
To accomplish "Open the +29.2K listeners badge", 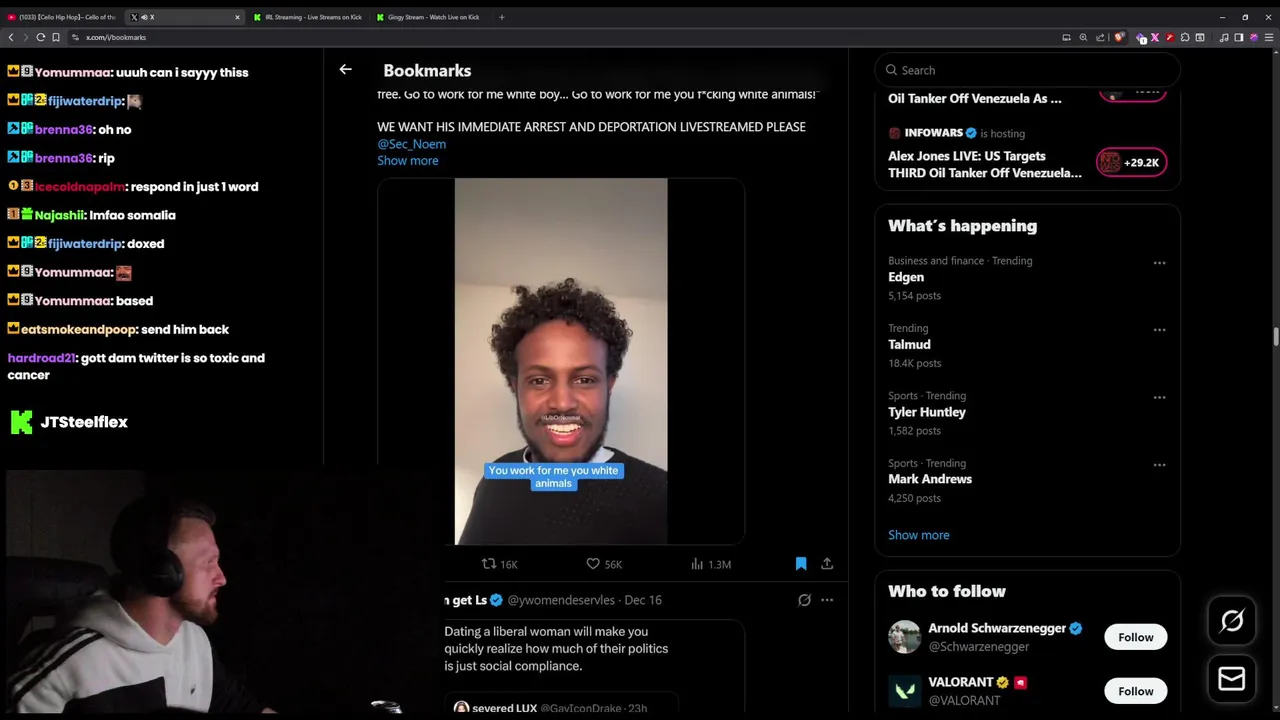I will pyautogui.click(x=1131, y=162).
